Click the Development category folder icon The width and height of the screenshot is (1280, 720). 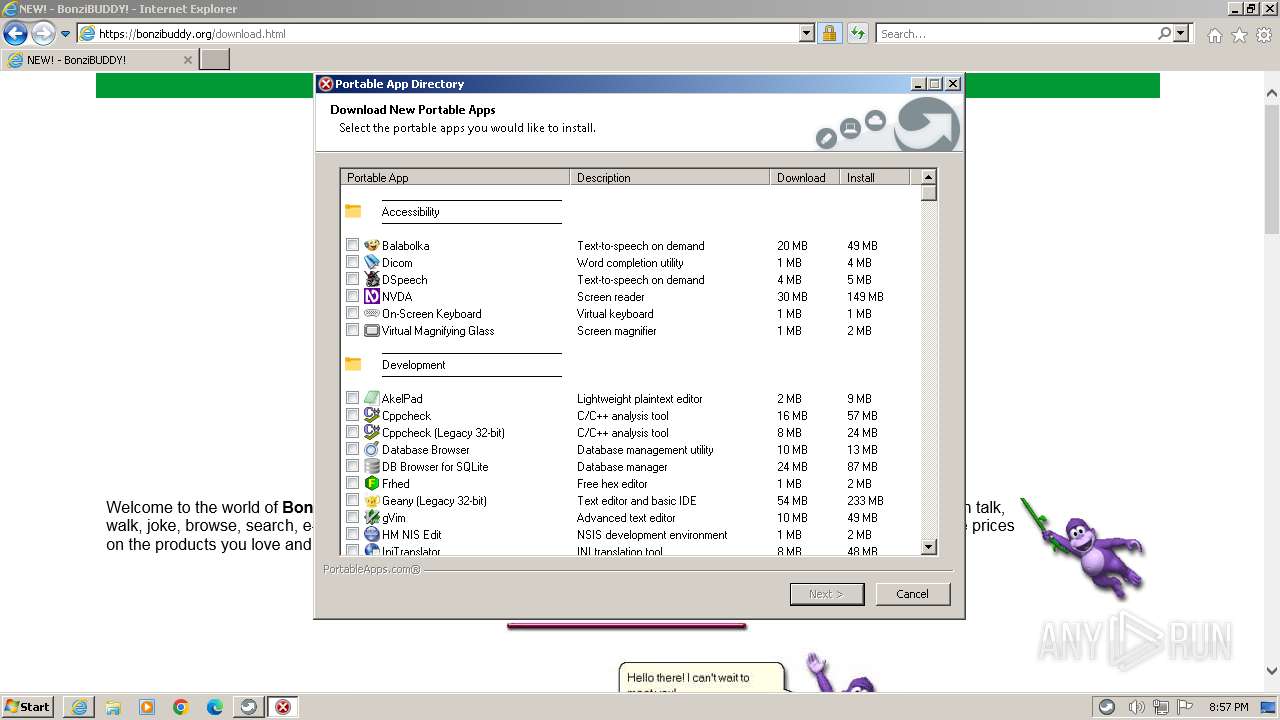tap(353, 364)
